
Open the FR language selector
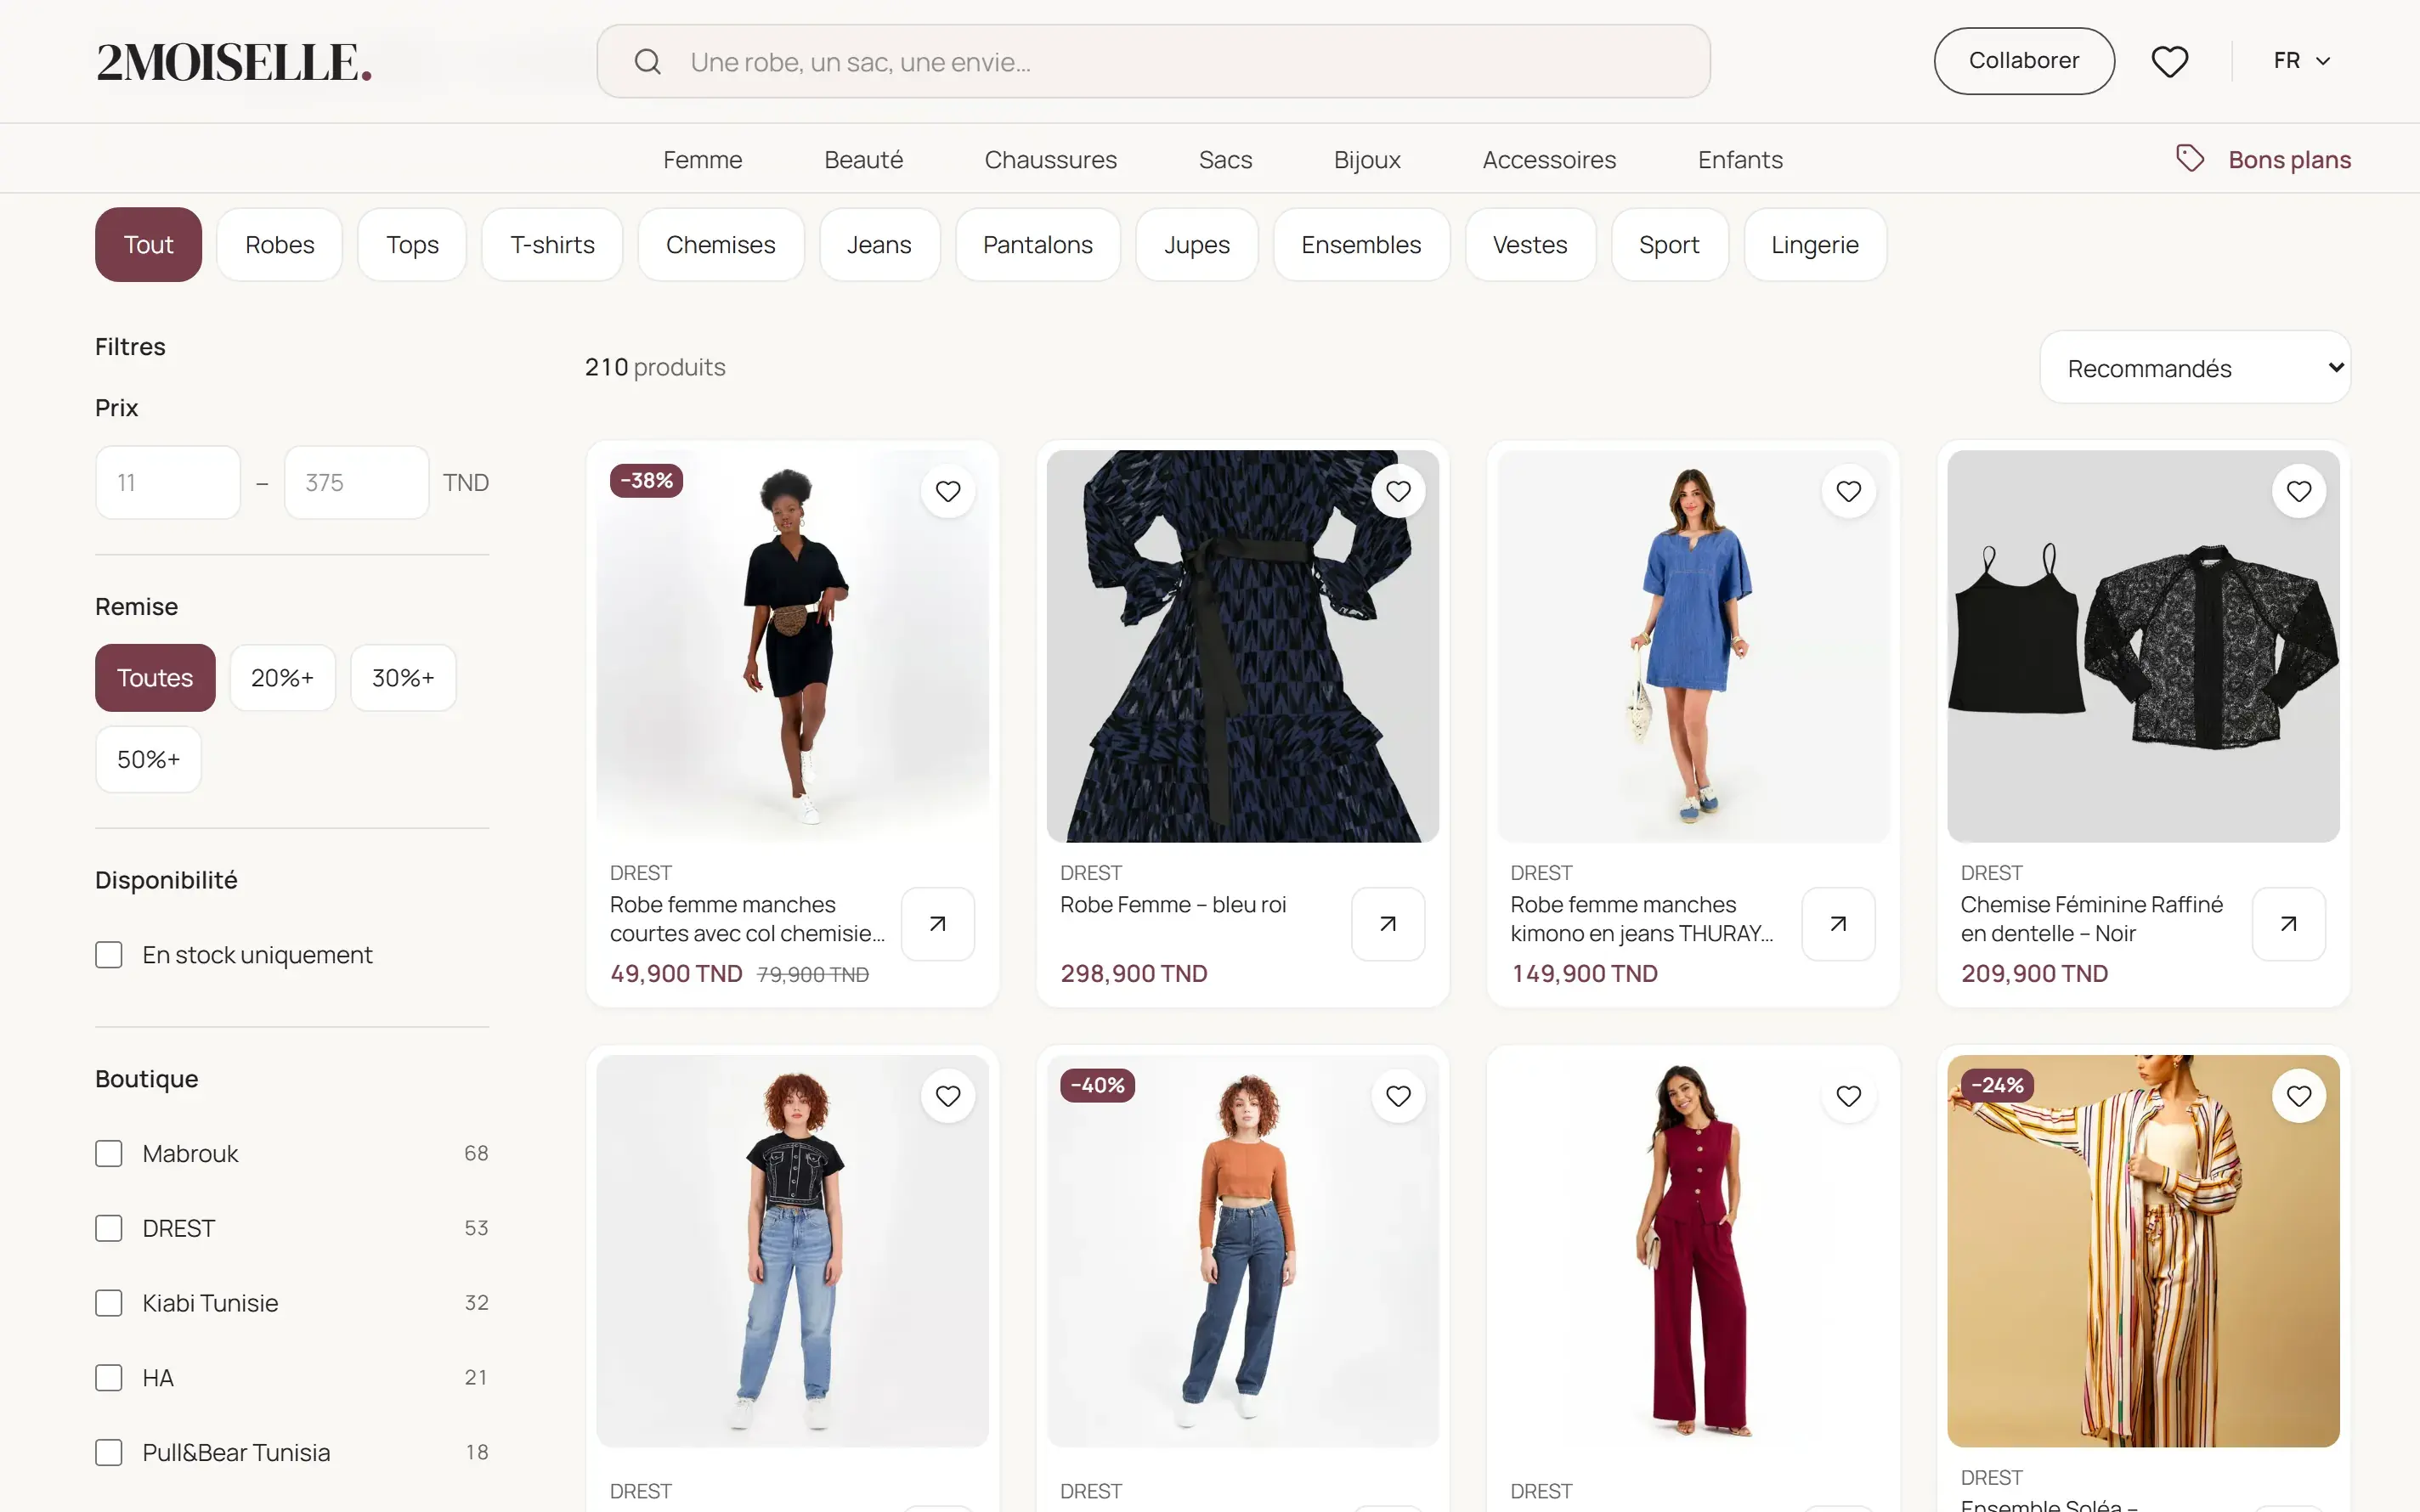pyautogui.click(x=2301, y=61)
